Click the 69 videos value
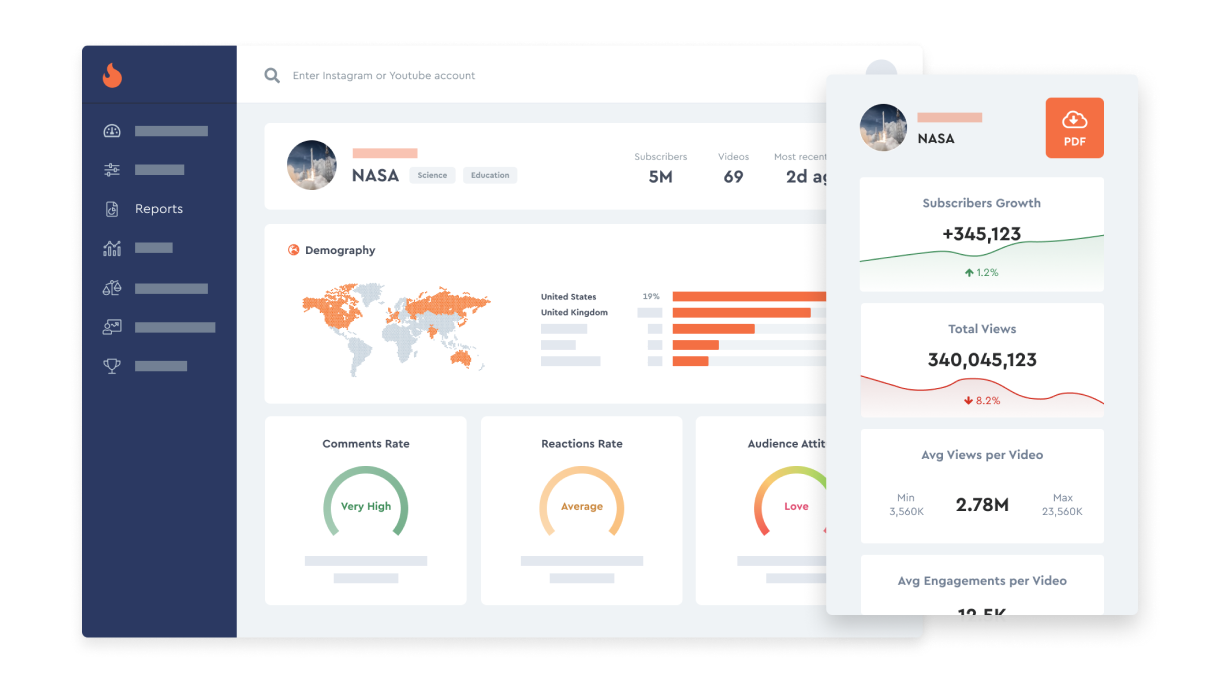Image resolution: width=1223 pixels, height=690 pixels. point(733,177)
